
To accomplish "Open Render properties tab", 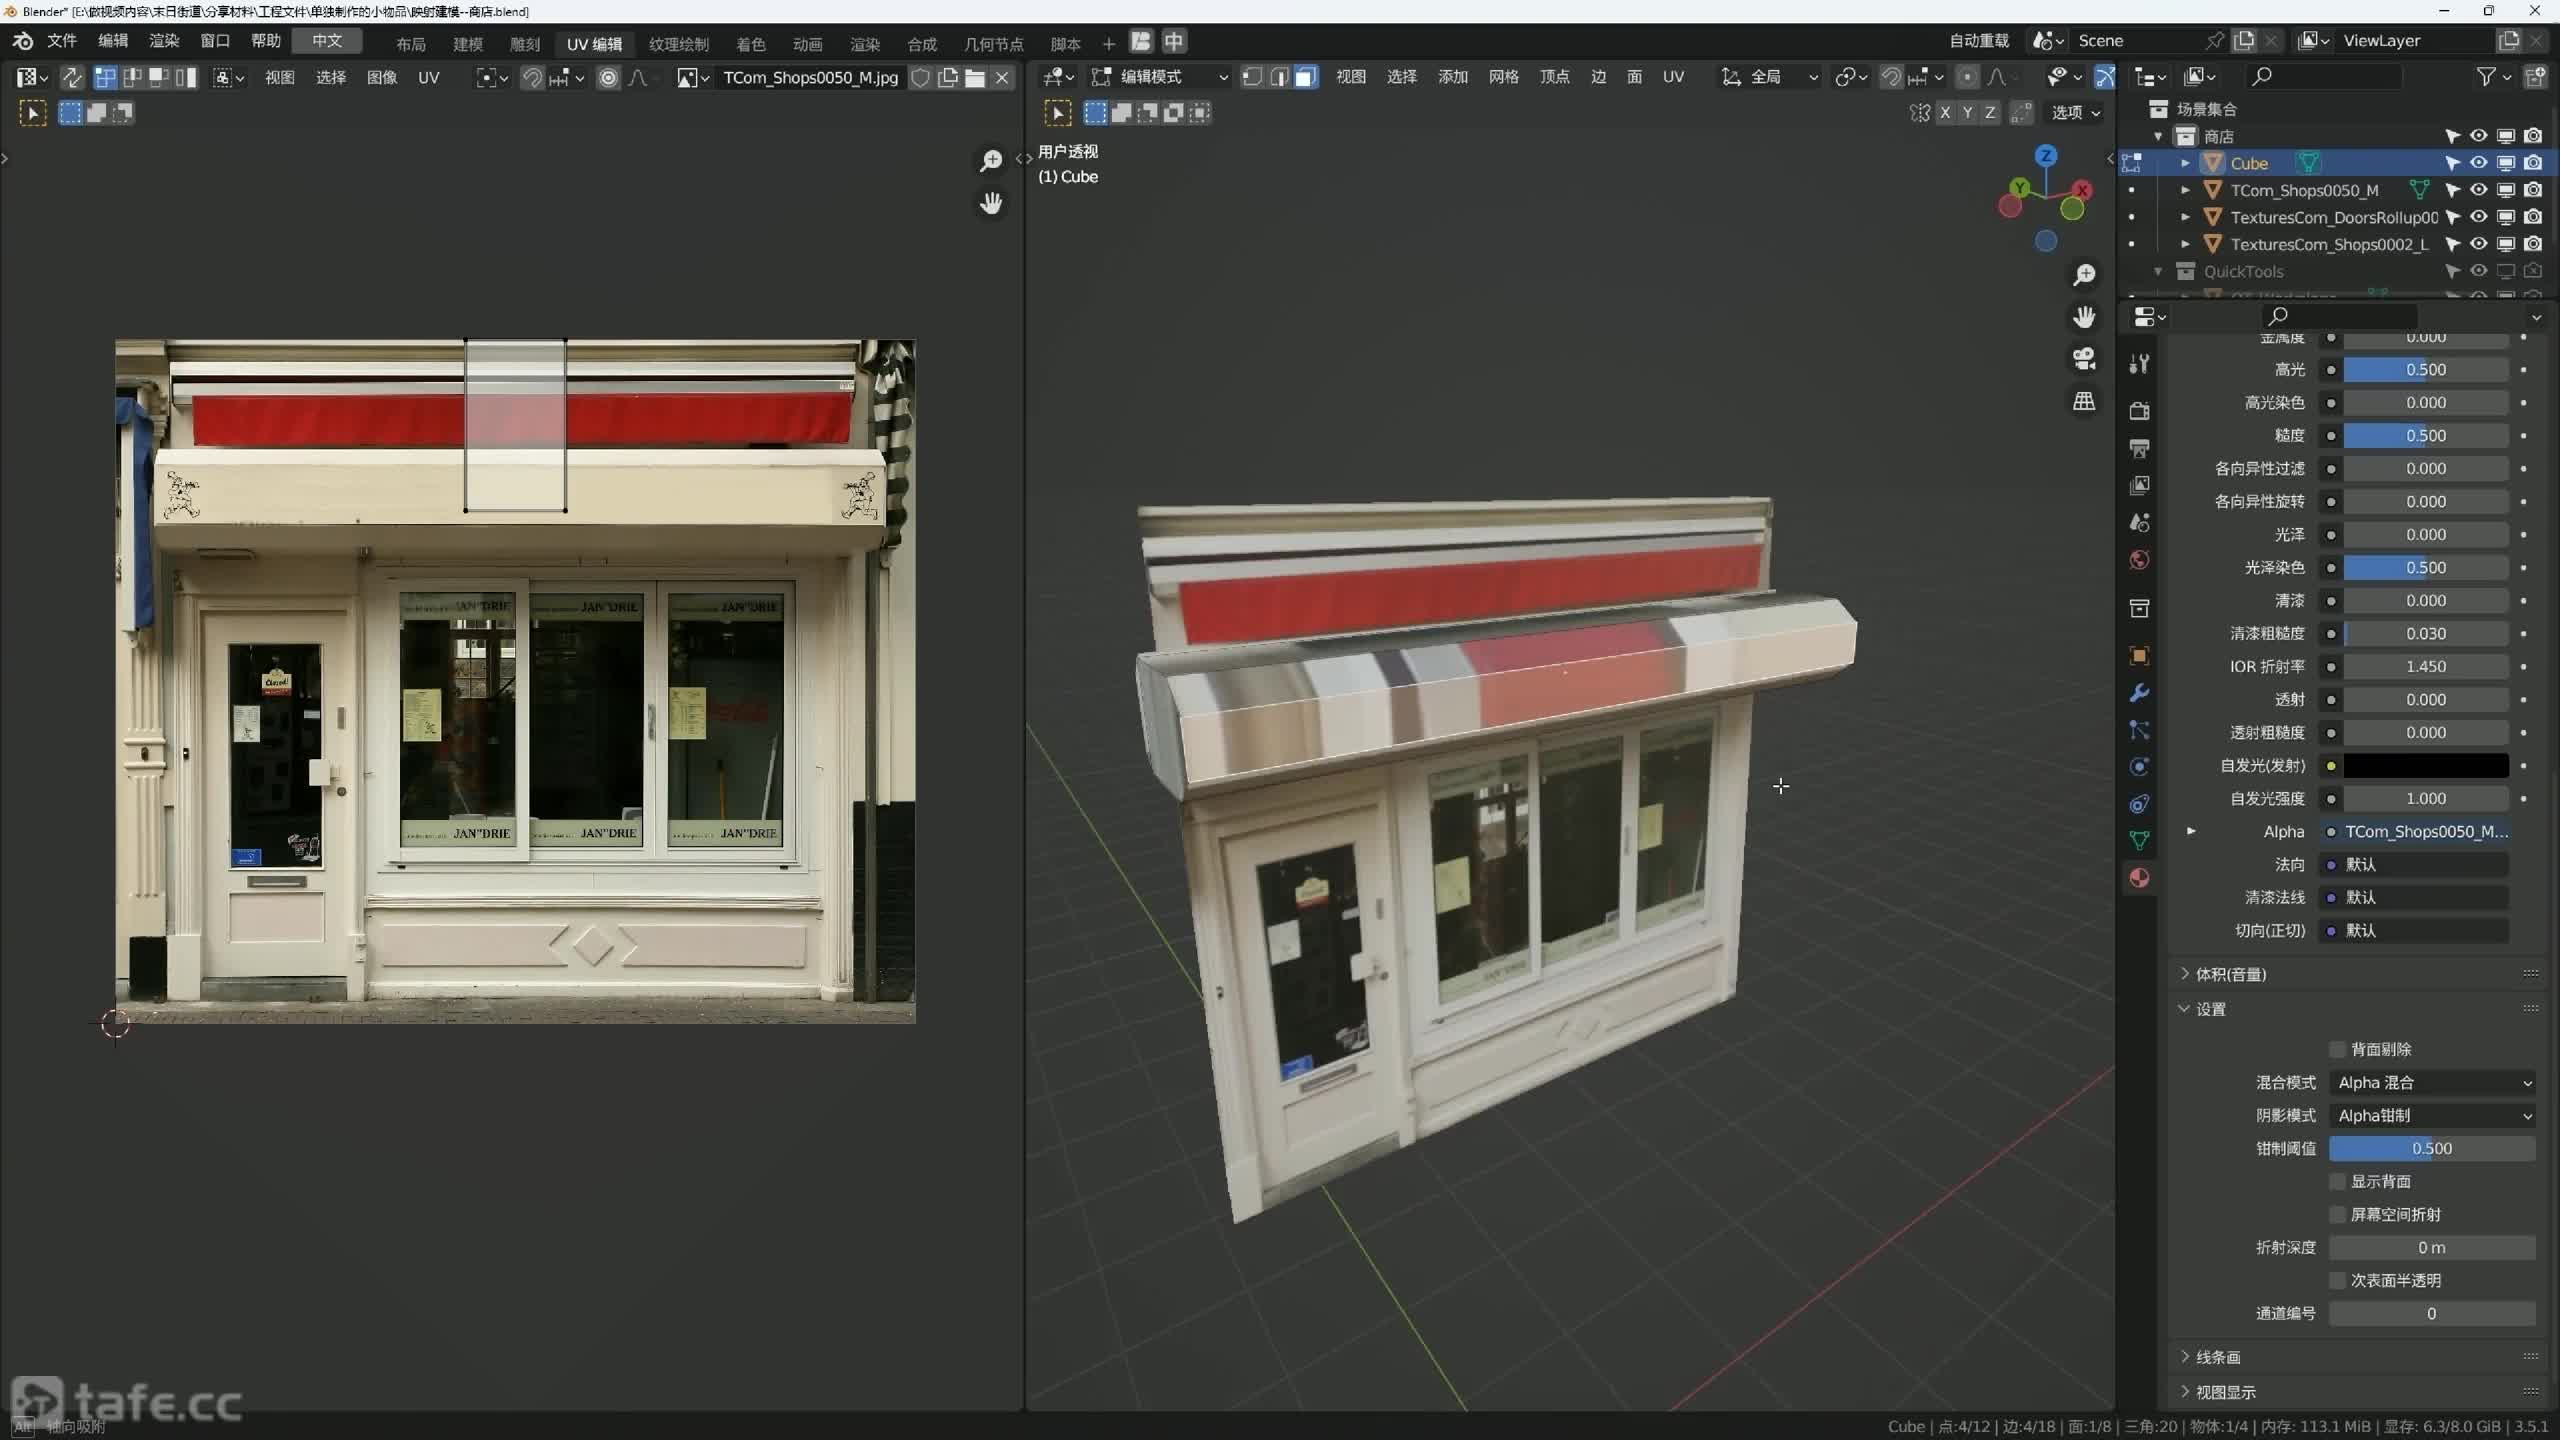I will click(2139, 411).
